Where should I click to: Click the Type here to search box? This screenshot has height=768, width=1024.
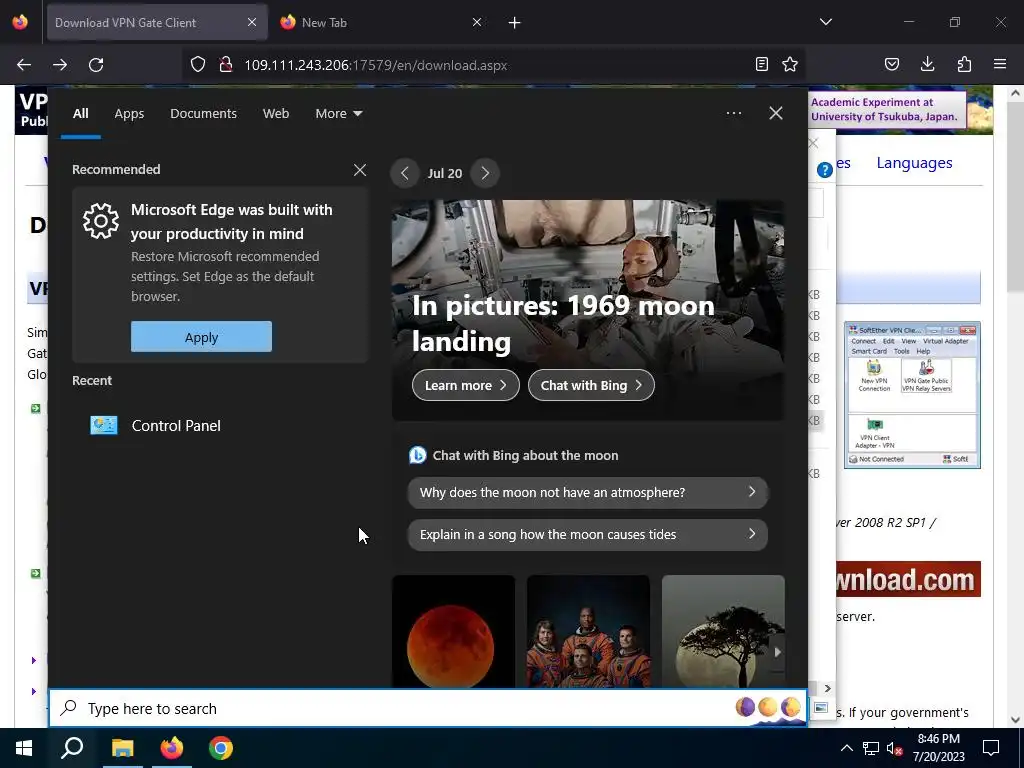[428, 708]
